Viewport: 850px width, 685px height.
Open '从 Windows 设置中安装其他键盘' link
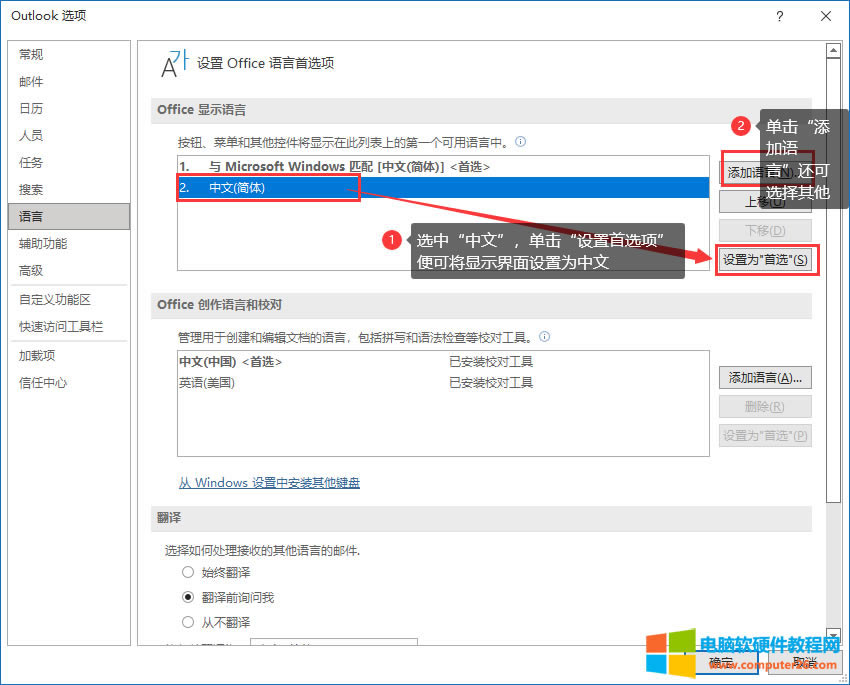click(x=269, y=482)
